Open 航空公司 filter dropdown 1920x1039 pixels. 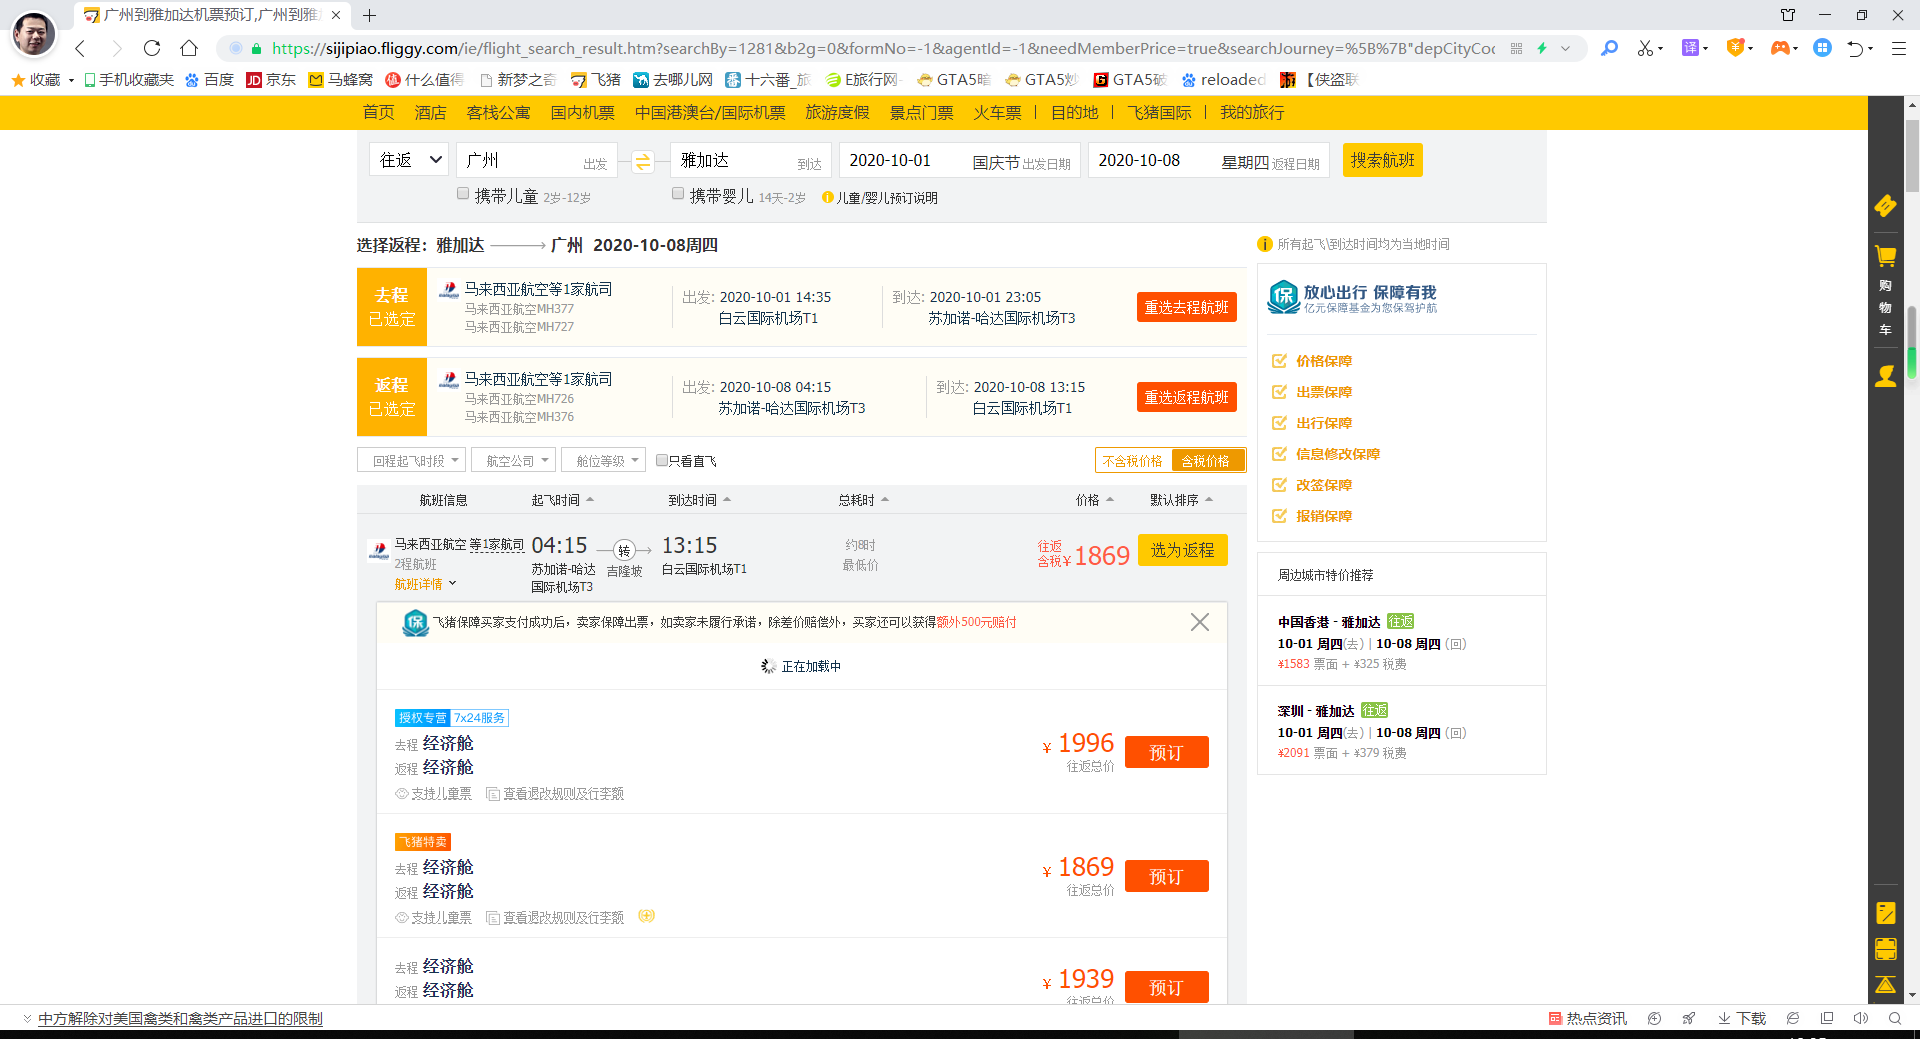point(514,461)
